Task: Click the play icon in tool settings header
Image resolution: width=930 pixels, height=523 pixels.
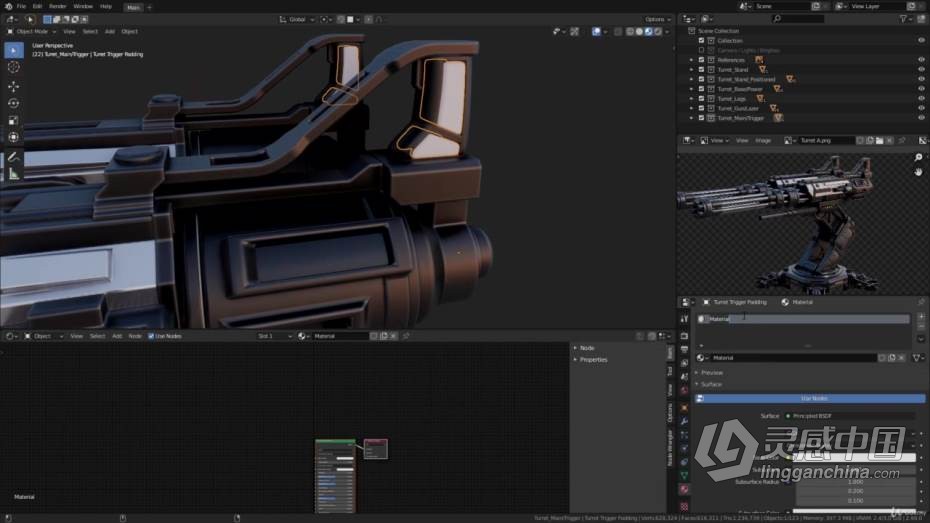Action: [30, 20]
